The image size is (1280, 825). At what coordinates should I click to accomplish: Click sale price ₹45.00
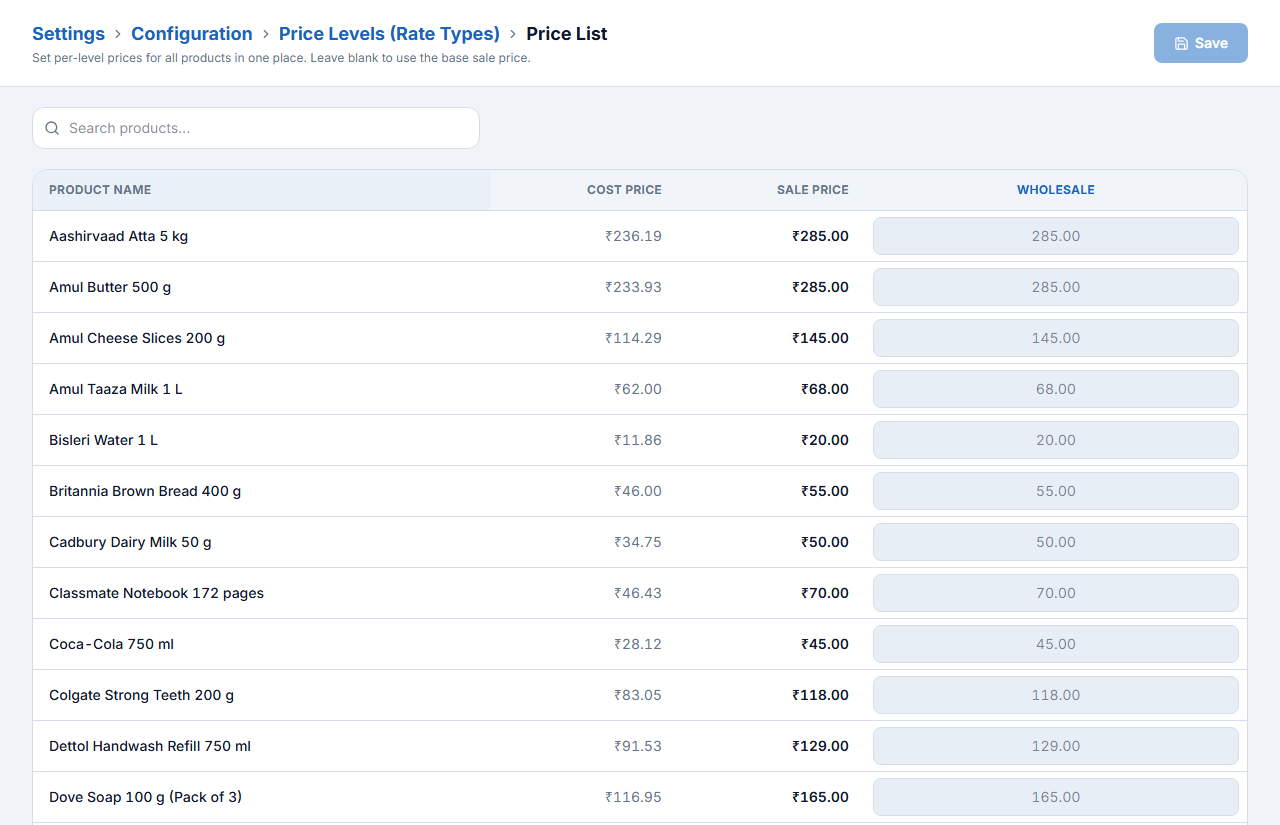(825, 644)
